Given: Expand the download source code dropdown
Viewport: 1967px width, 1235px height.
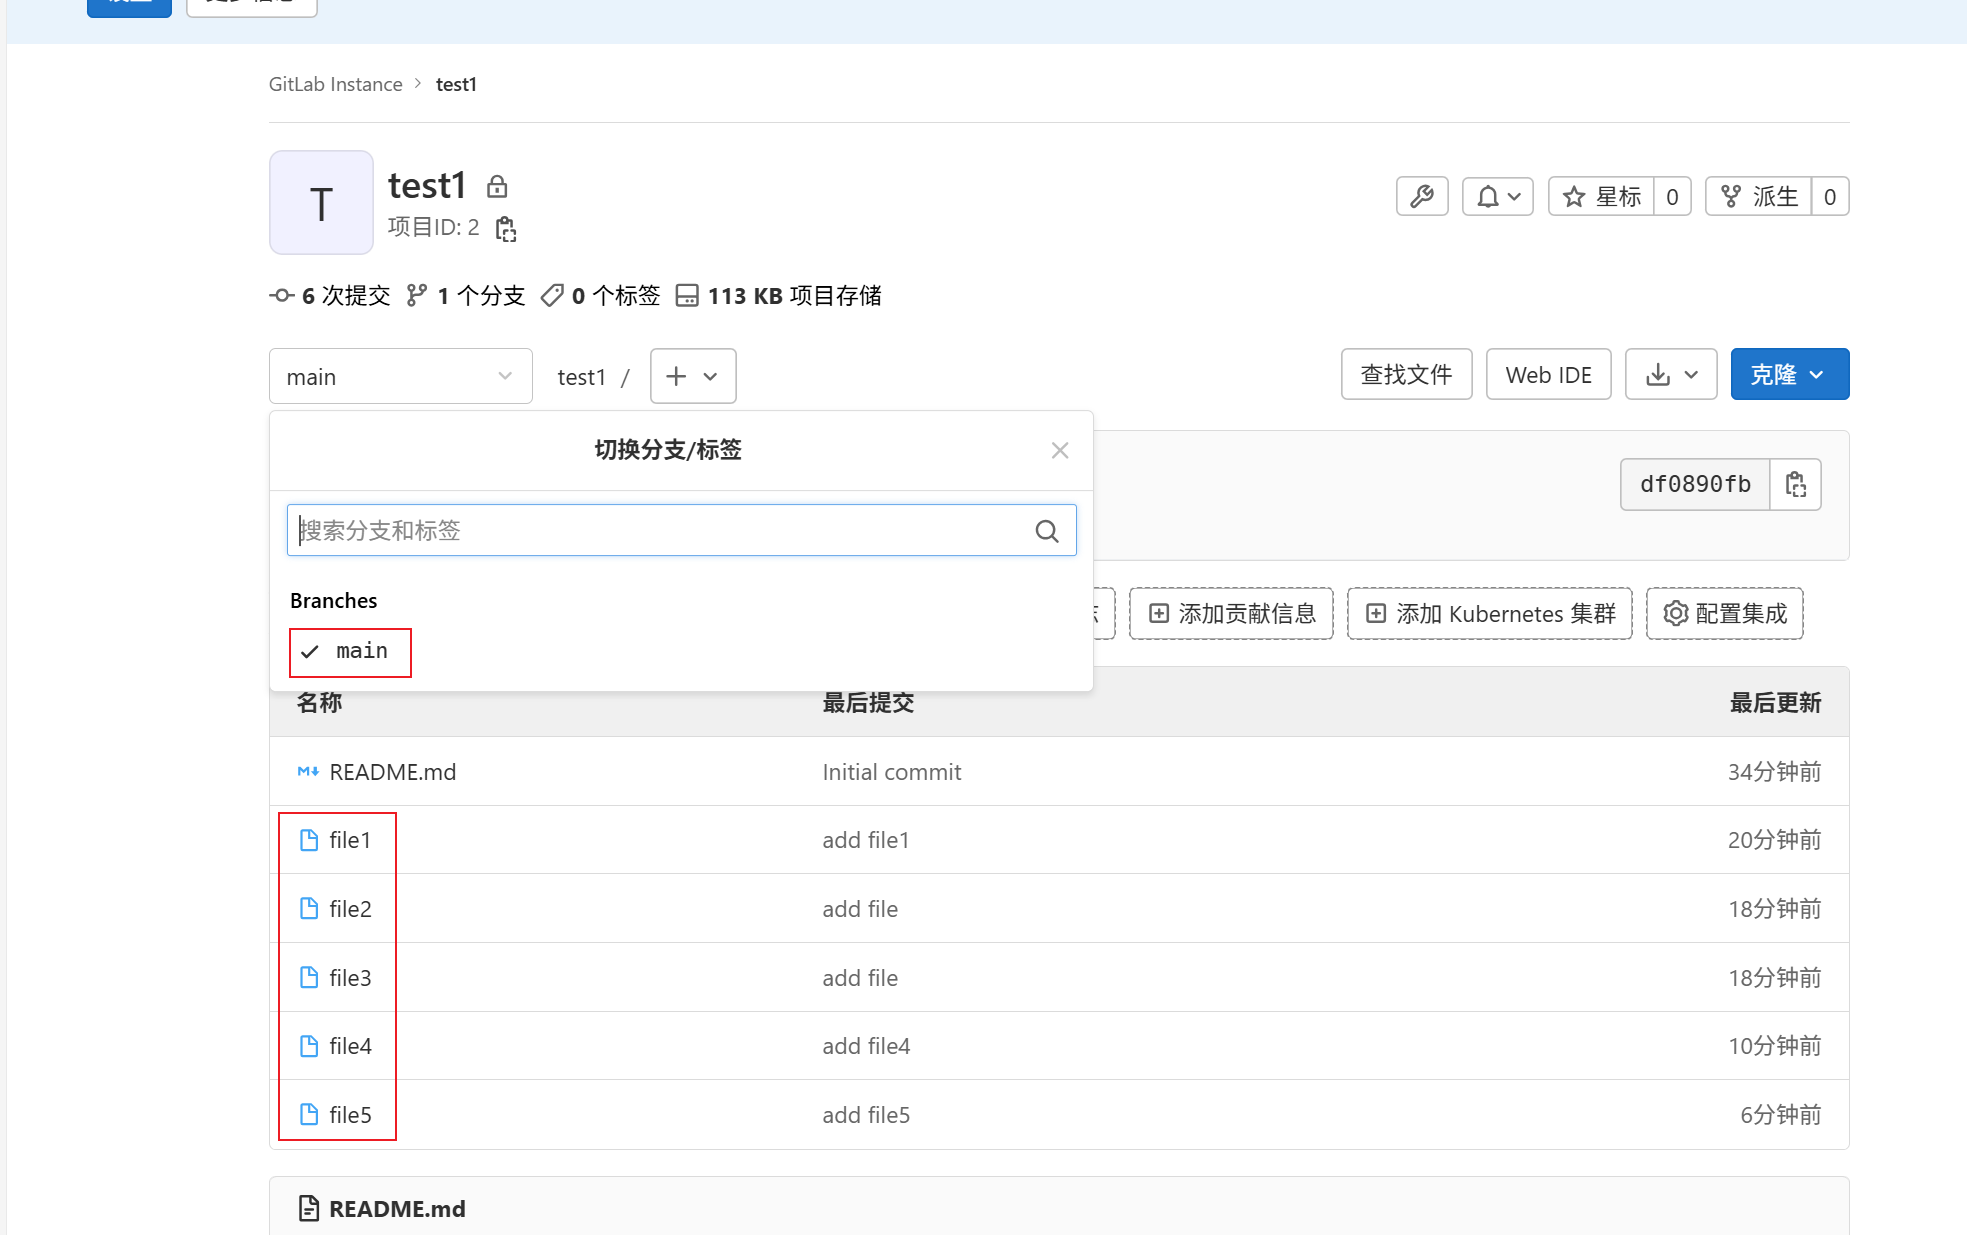Looking at the screenshot, I should click(x=1670, y=375).
